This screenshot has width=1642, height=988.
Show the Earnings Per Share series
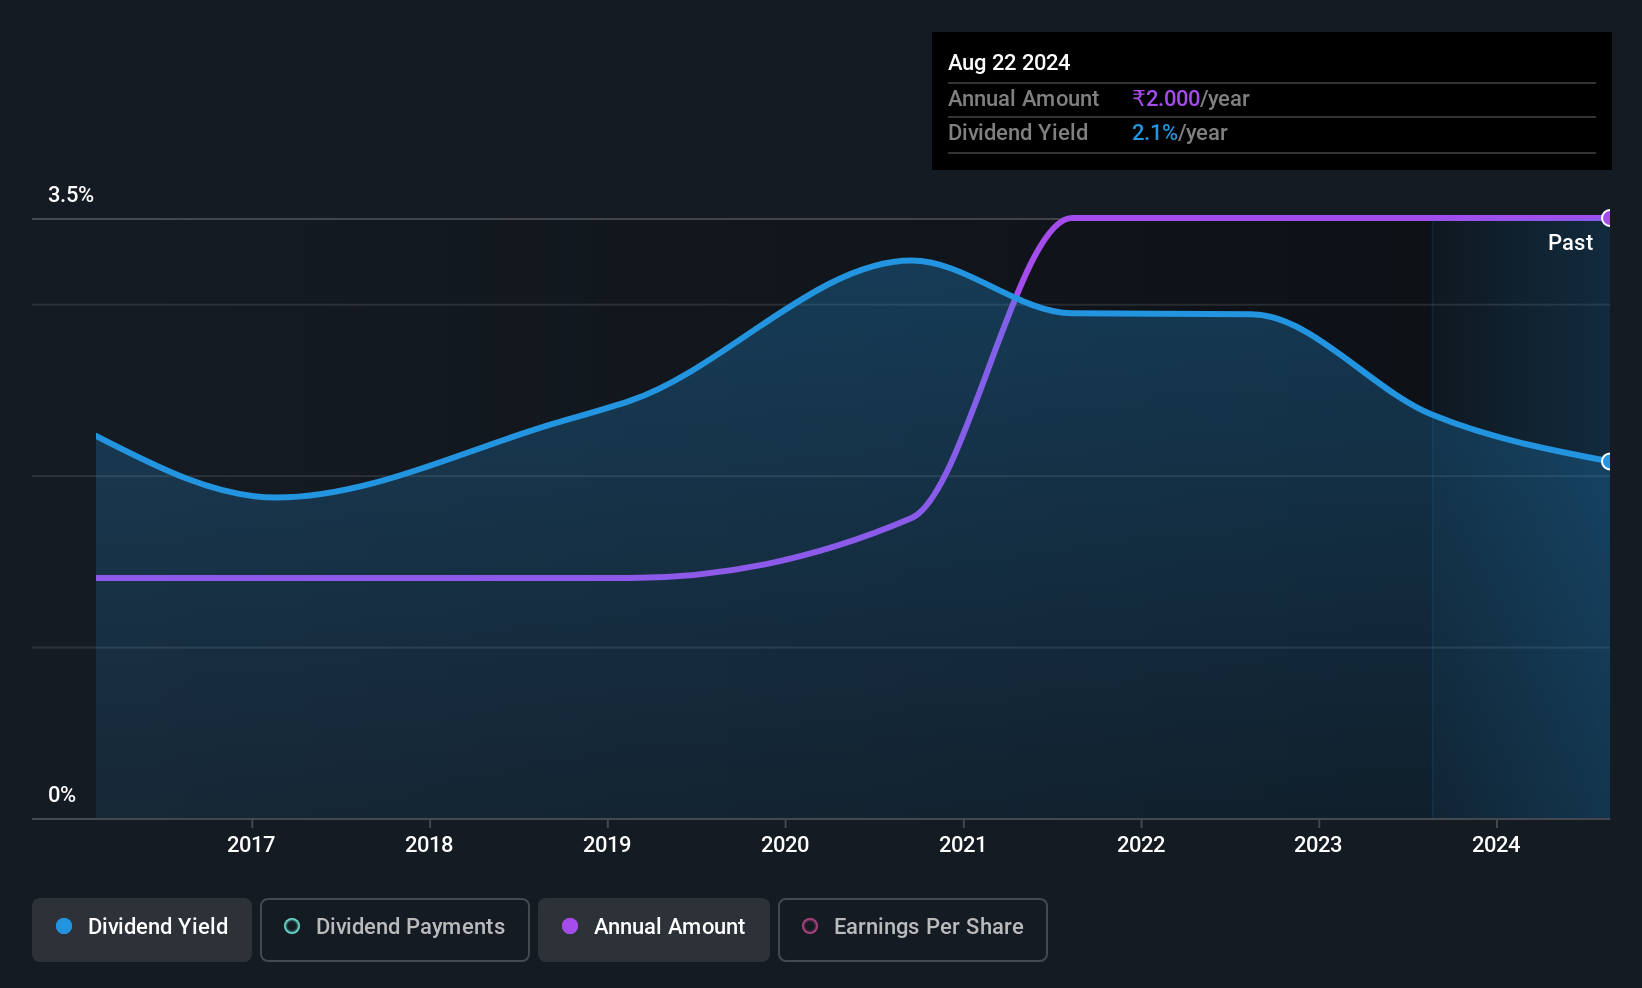click(x=912, y=929)
